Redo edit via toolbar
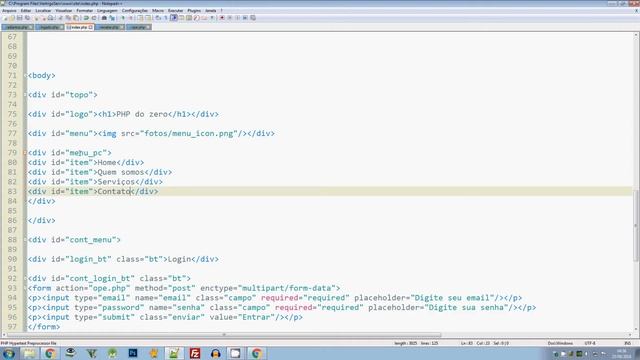 point(94,18)
